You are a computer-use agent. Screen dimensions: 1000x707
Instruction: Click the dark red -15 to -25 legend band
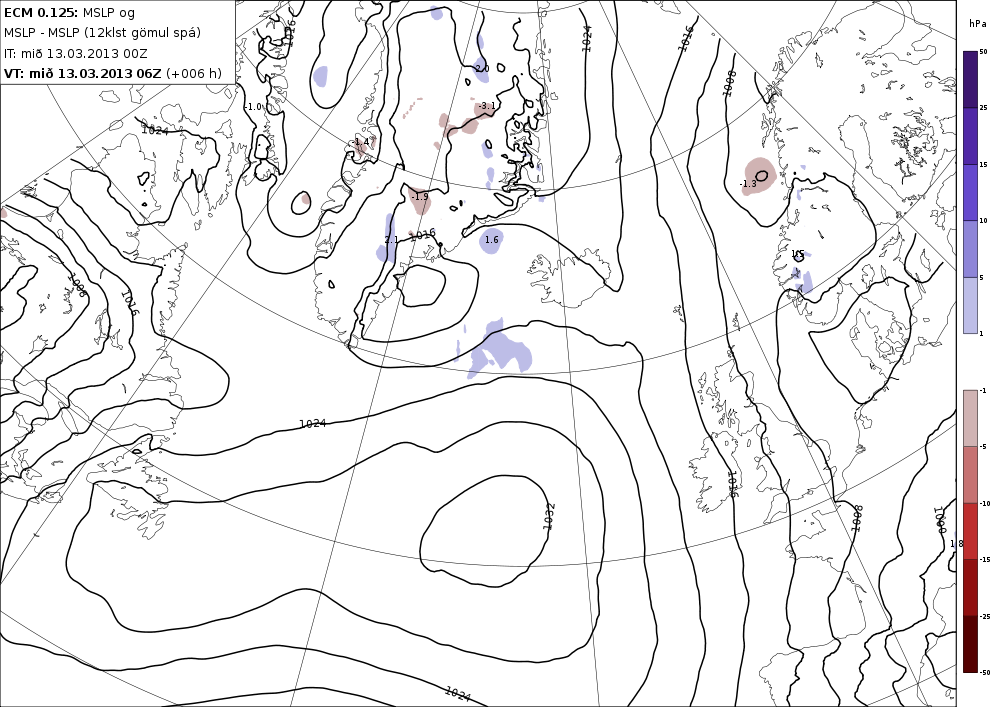(970, 587)
